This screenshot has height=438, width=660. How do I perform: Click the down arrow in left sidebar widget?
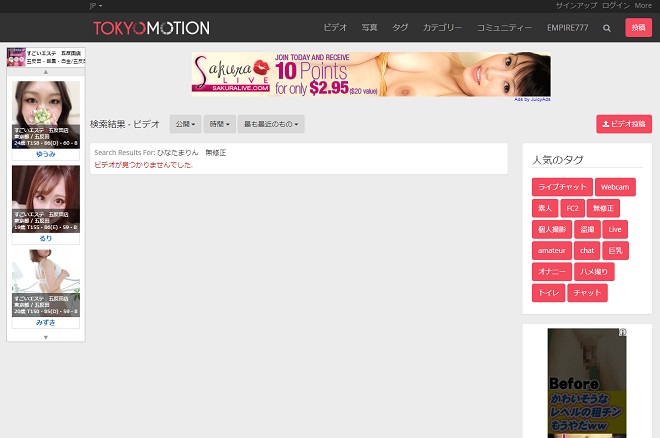[46, 337]
